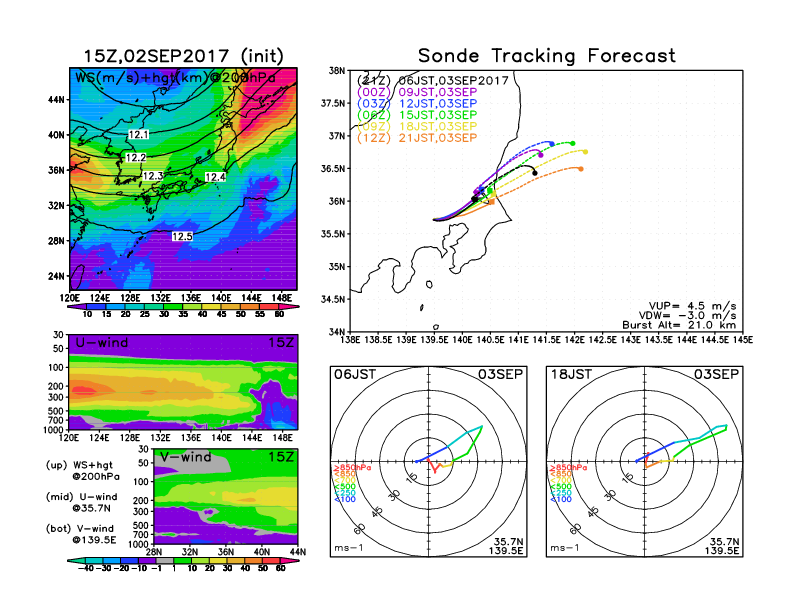
Task: Select the orange "(12Z) 21JST,03SEP" legend entry
Action: click(x=417, y=138)
